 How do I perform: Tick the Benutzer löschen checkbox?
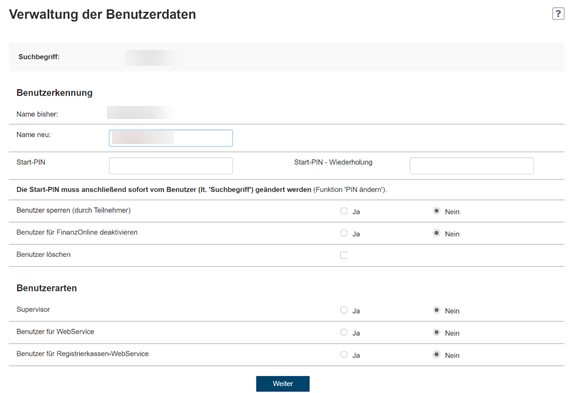[344, 255]
